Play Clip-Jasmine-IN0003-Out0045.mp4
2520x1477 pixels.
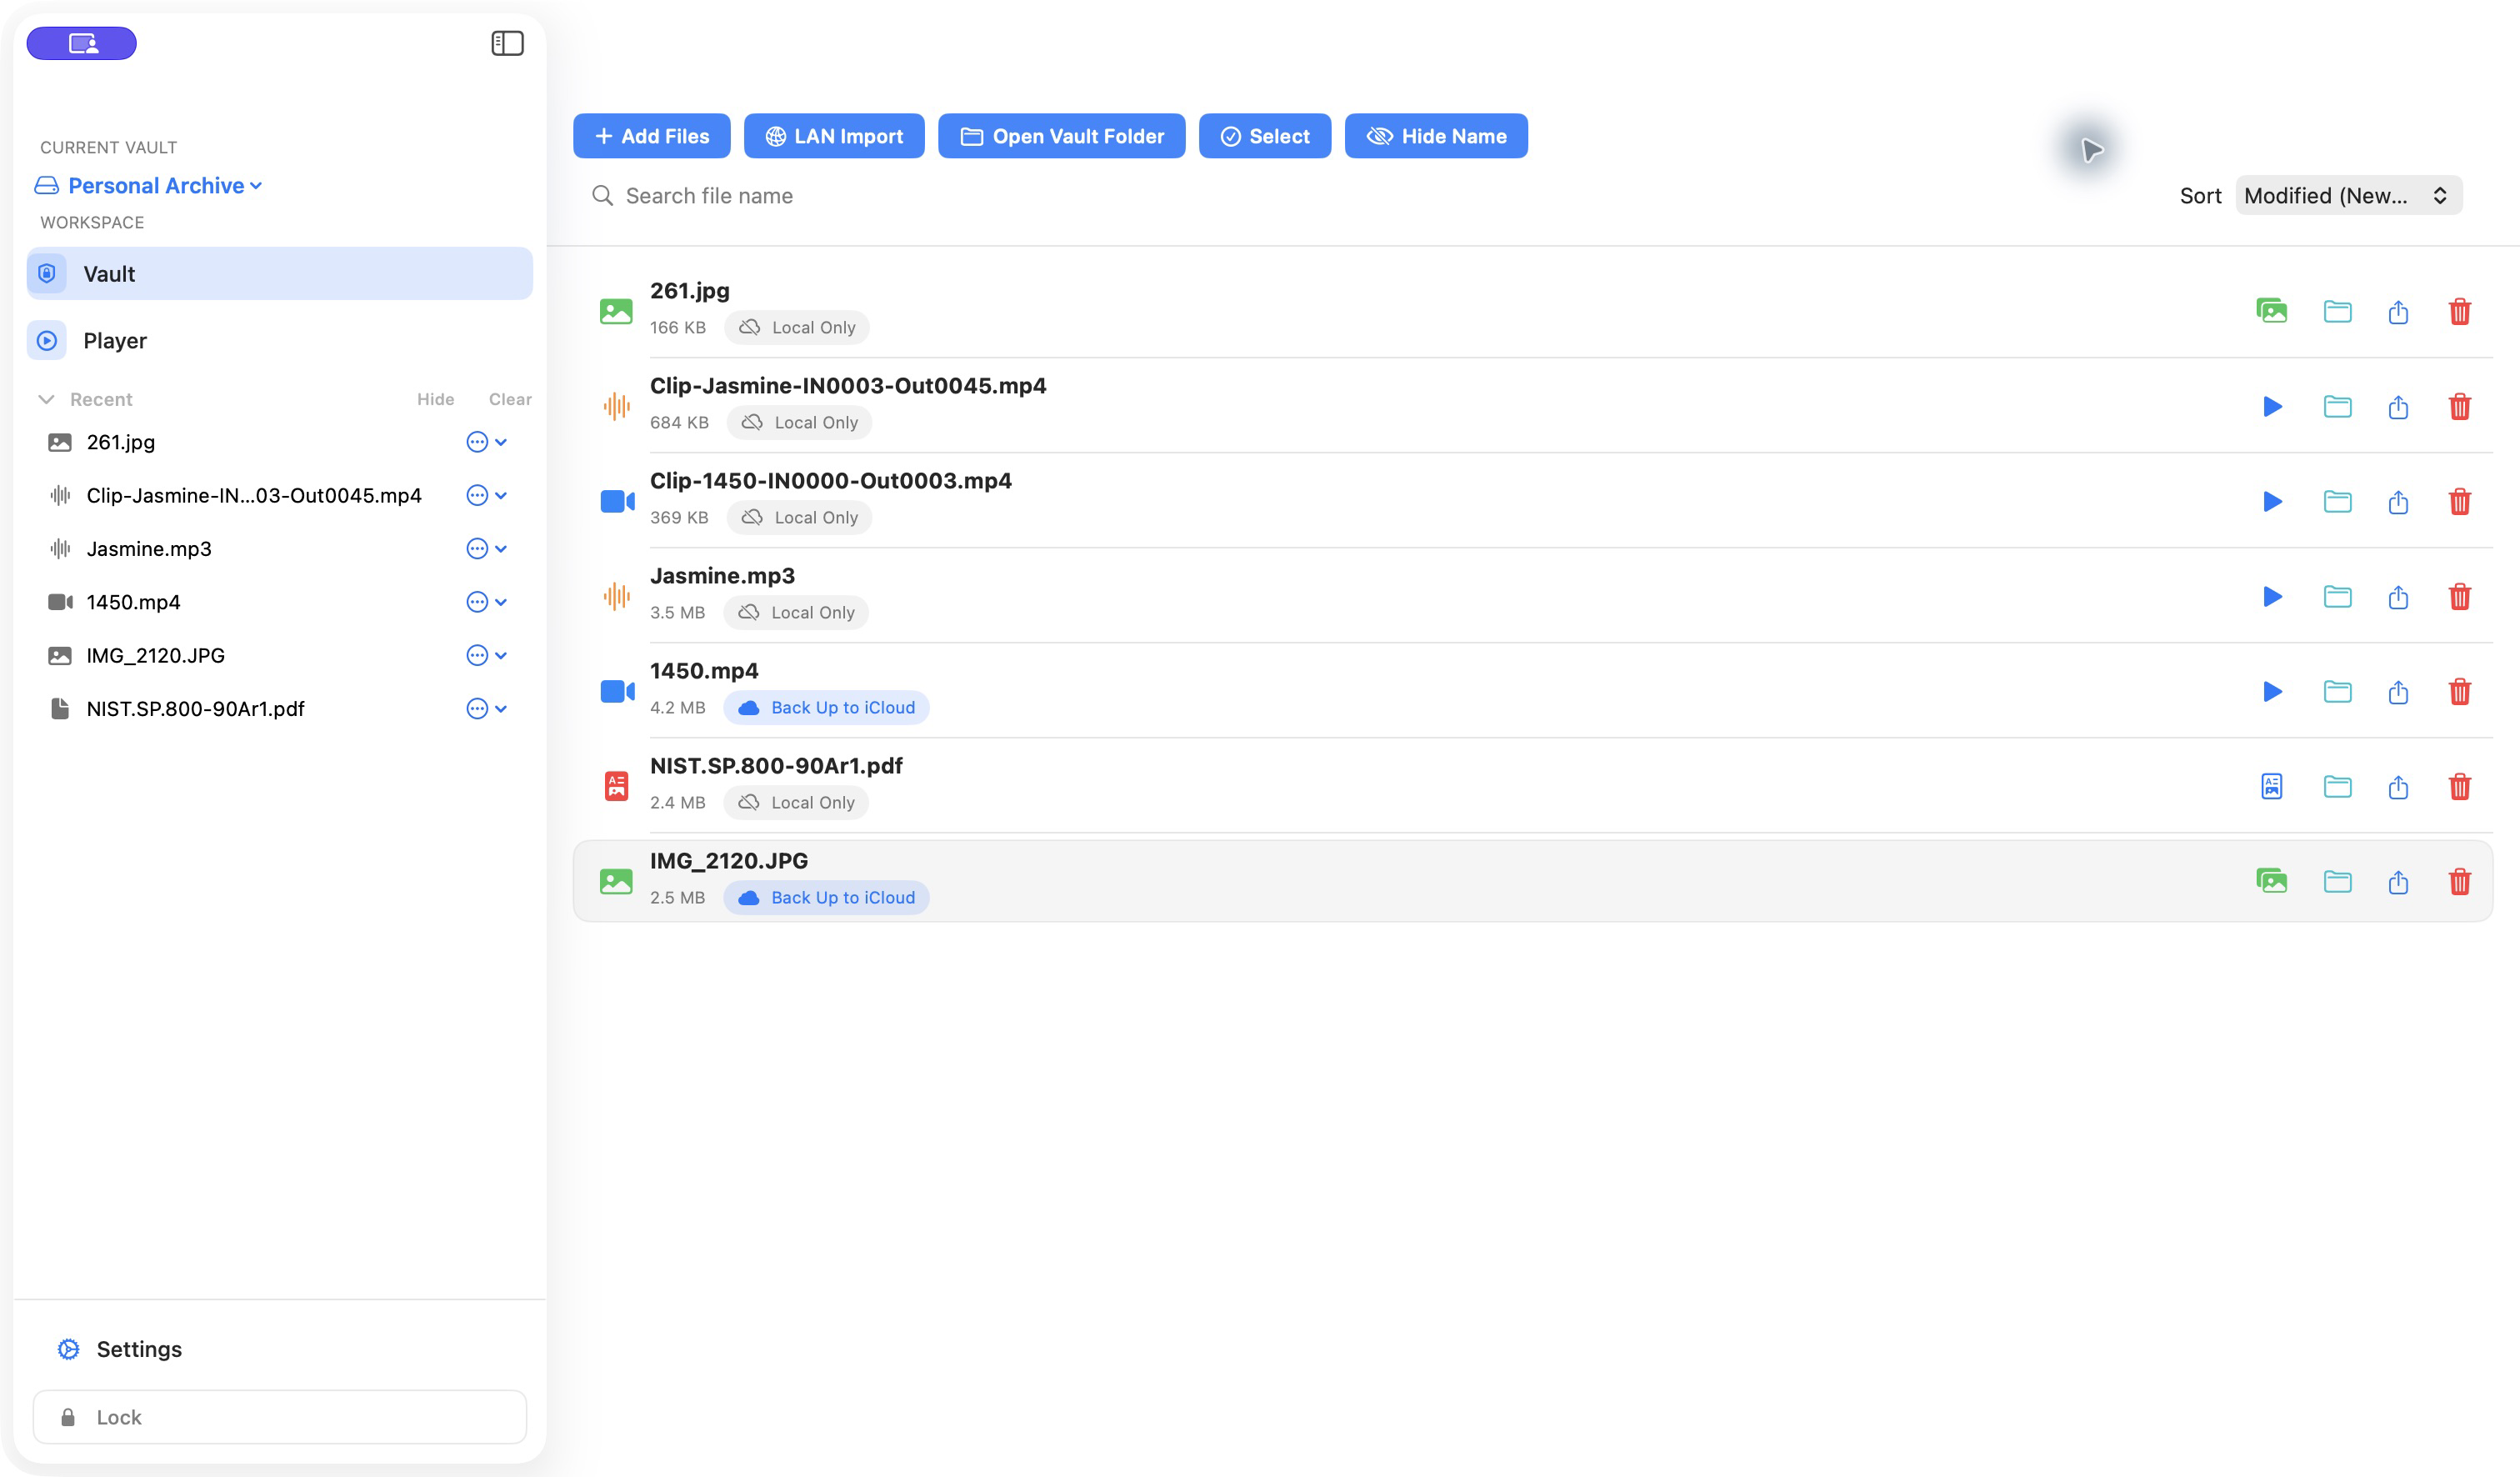(2272, 406)
